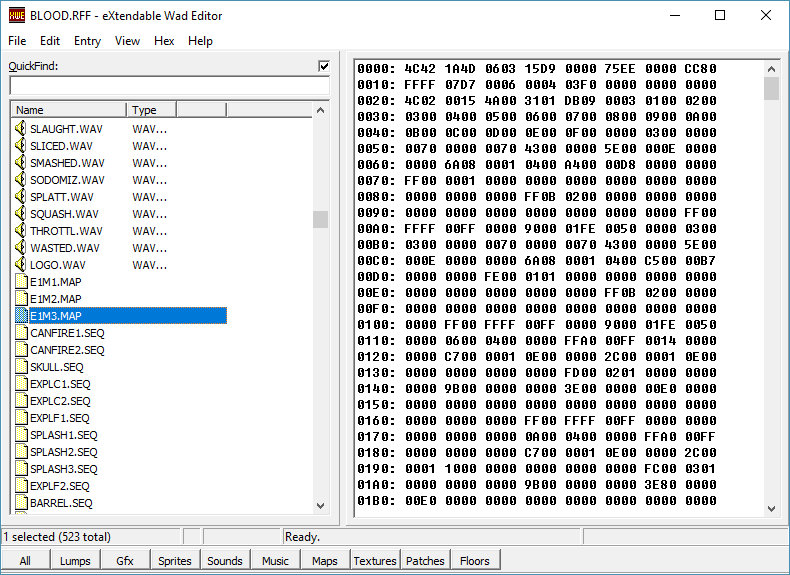
Task: Click the document icon next to SKULL.SEQ
Action: pyautogui.click(x=21, y=367)
